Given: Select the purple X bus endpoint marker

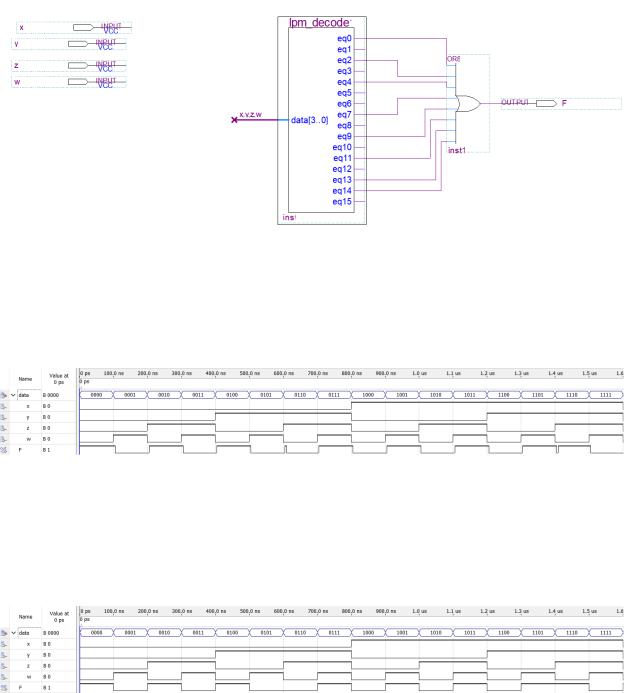Looking at the screenshot, I should (234, 120).
